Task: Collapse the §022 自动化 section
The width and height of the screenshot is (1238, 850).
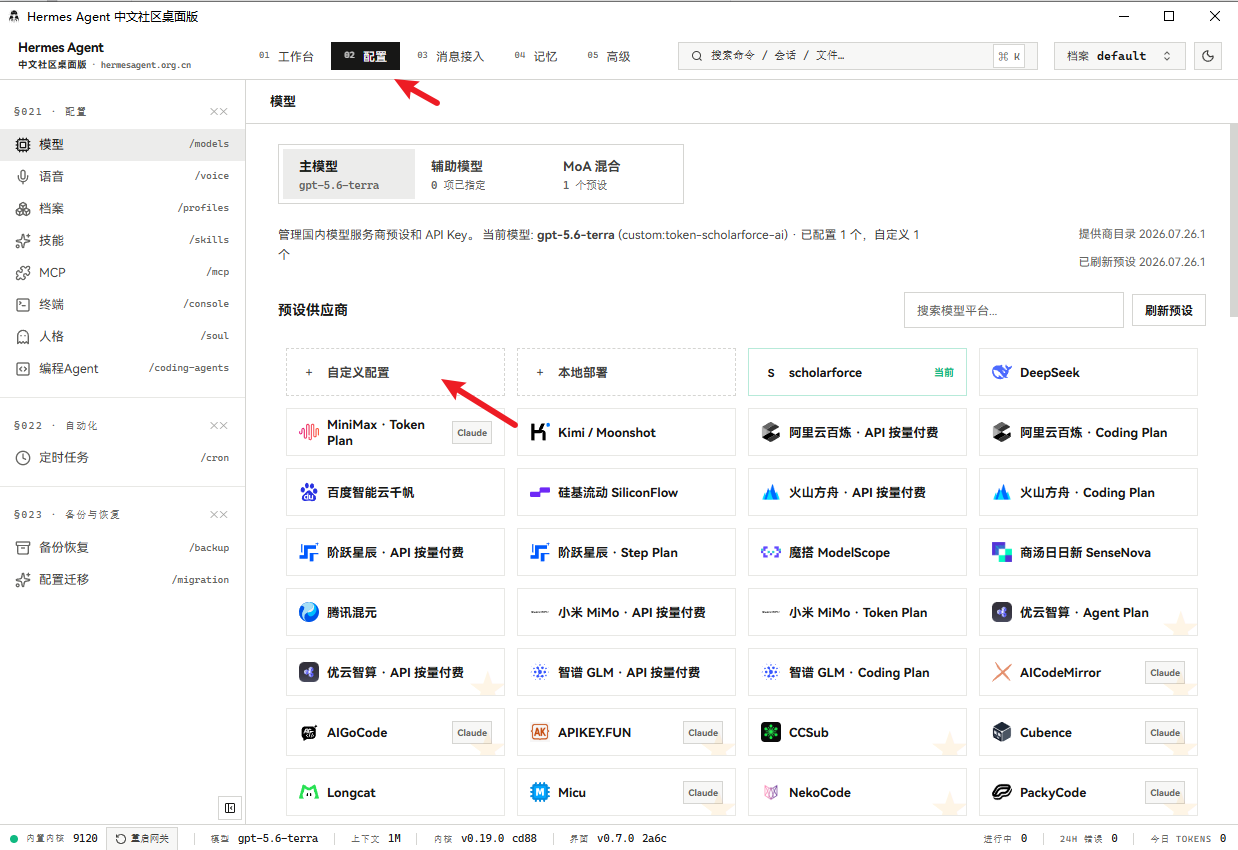Action: point(218,425)
